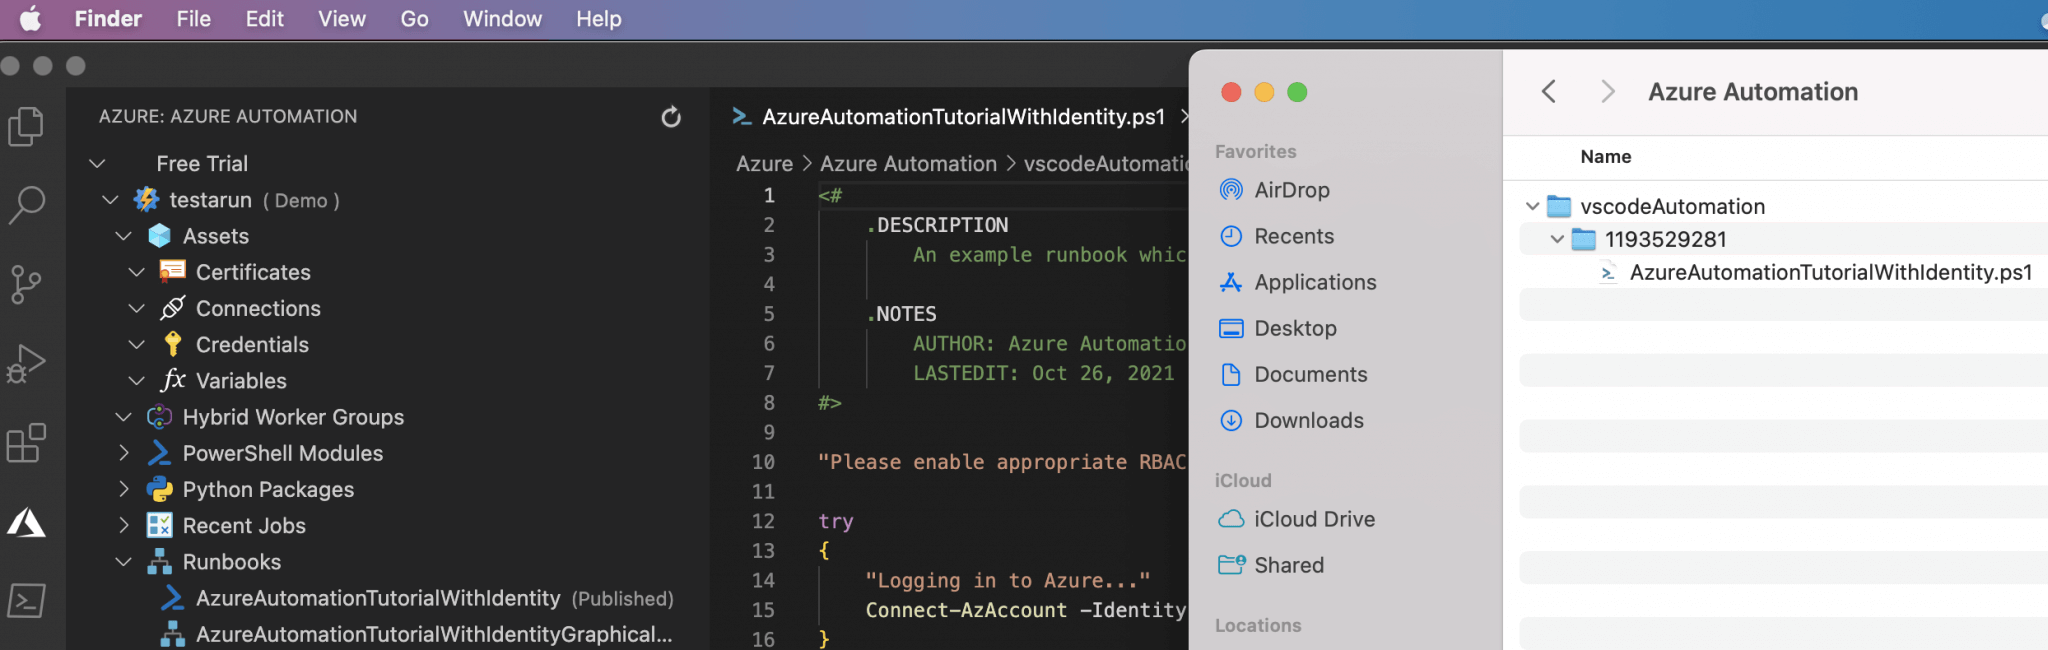Click the Assets cube icon
Image resolution: width=2048 pixels, height=650 pixels.
(160, 236)
